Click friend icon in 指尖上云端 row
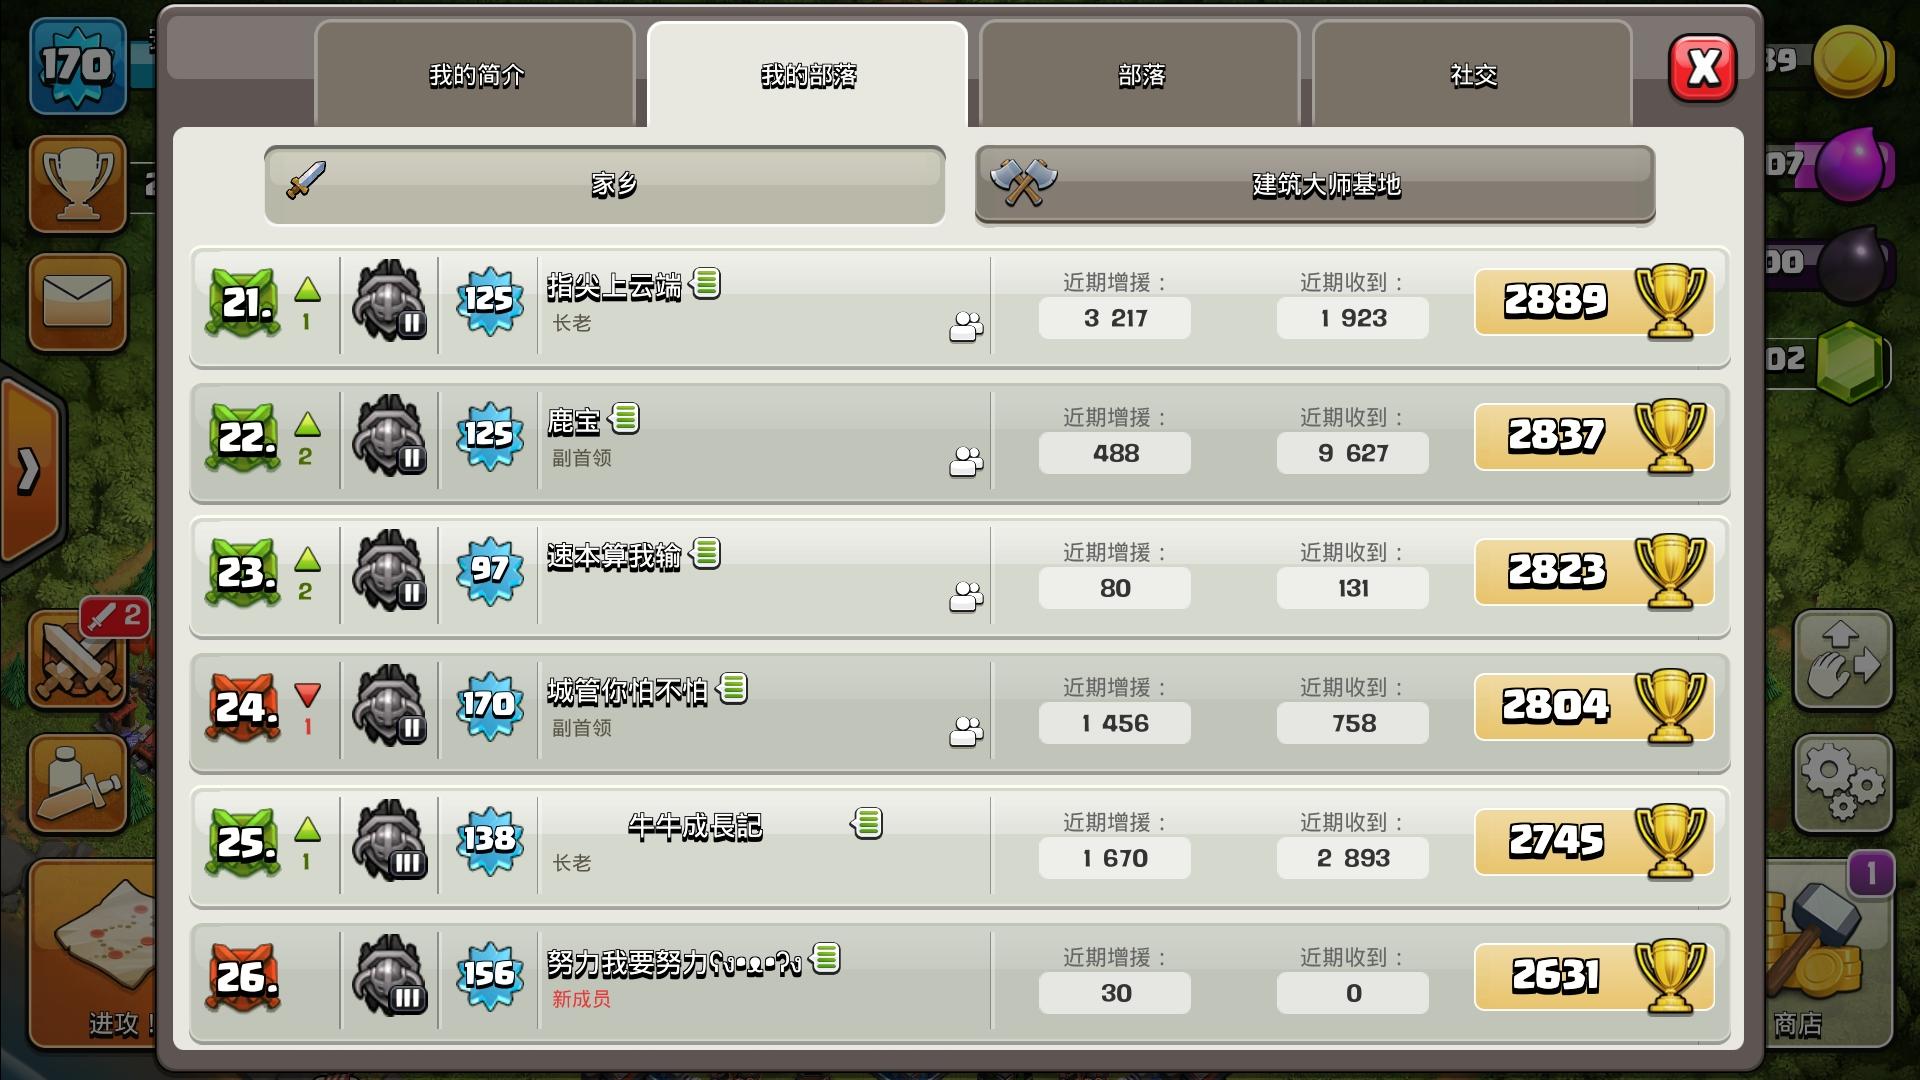 point(966,327)
